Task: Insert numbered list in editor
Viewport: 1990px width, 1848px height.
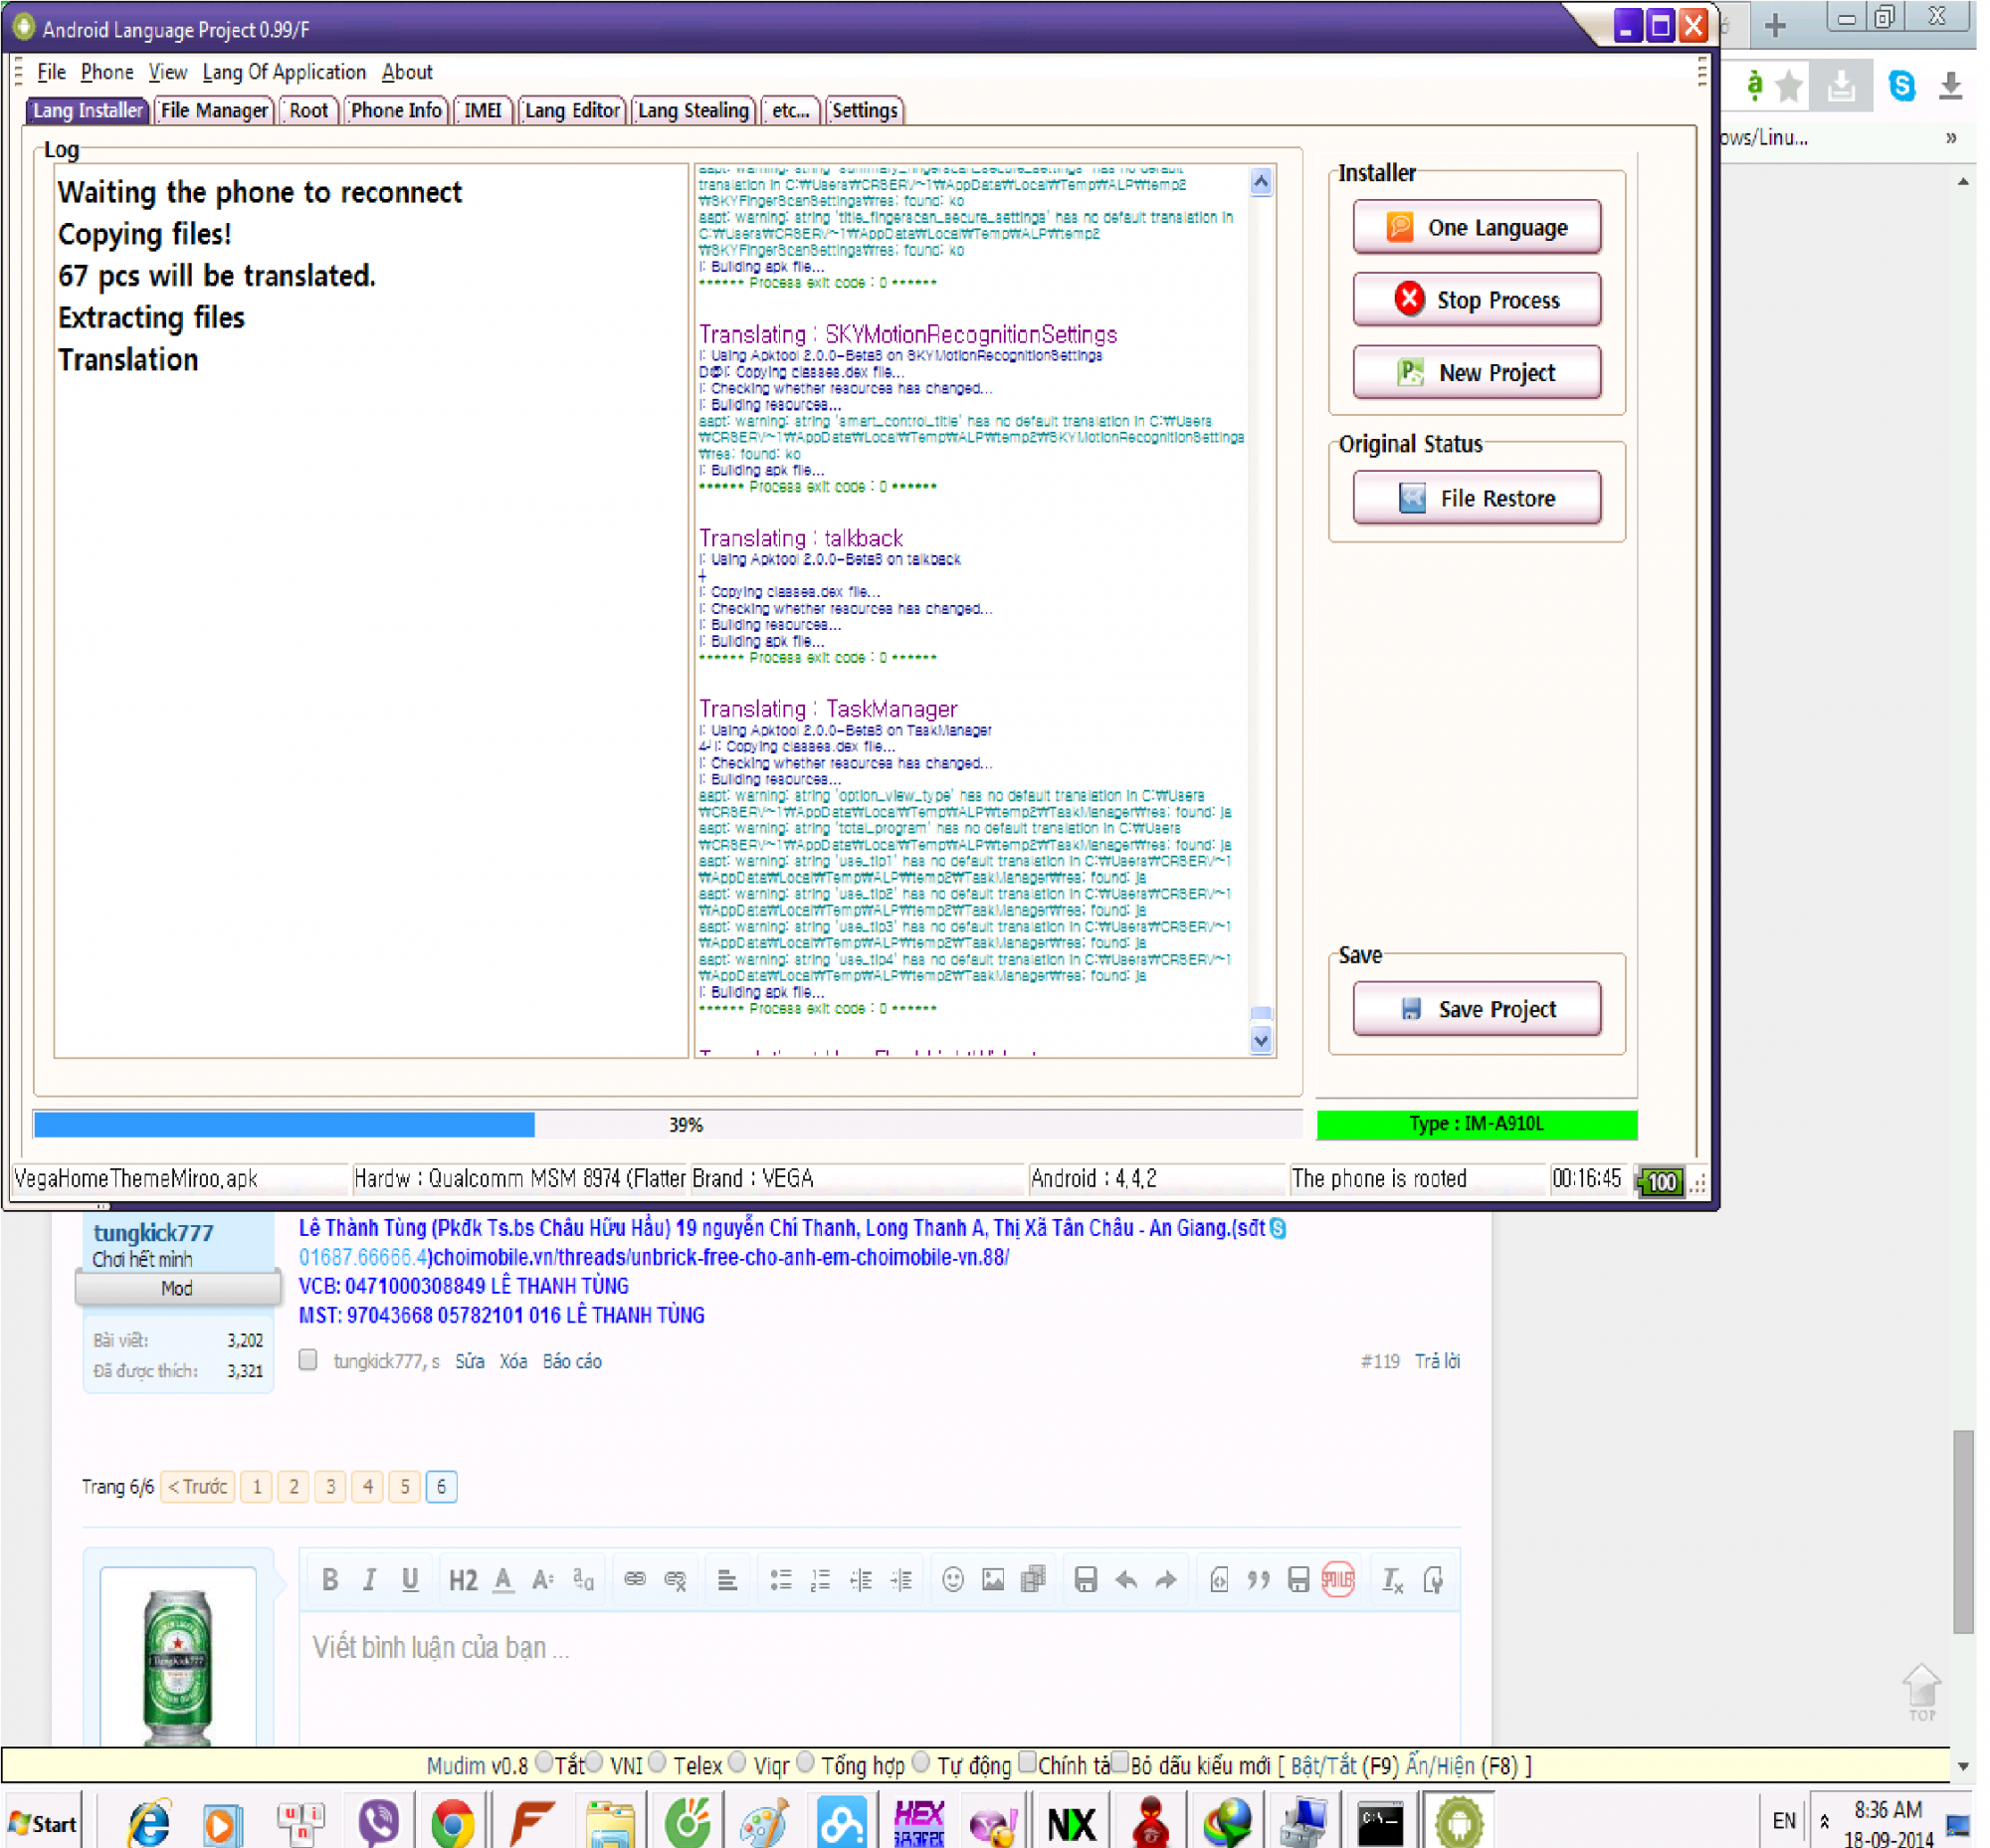Action: click(820, 1579)
